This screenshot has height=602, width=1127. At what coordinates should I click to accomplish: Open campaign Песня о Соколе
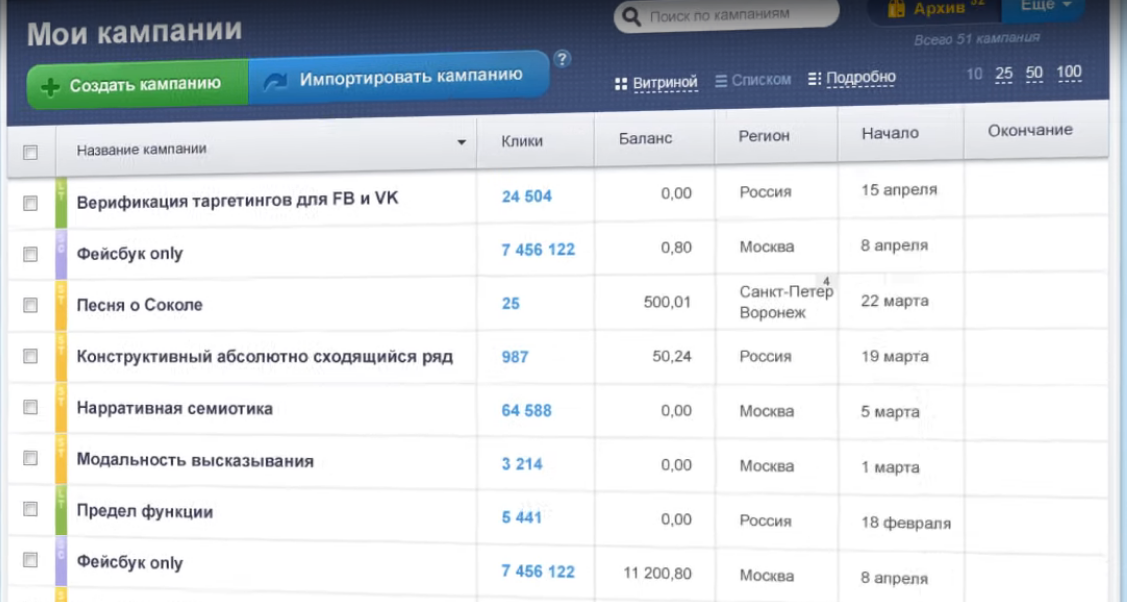(139, 305)
